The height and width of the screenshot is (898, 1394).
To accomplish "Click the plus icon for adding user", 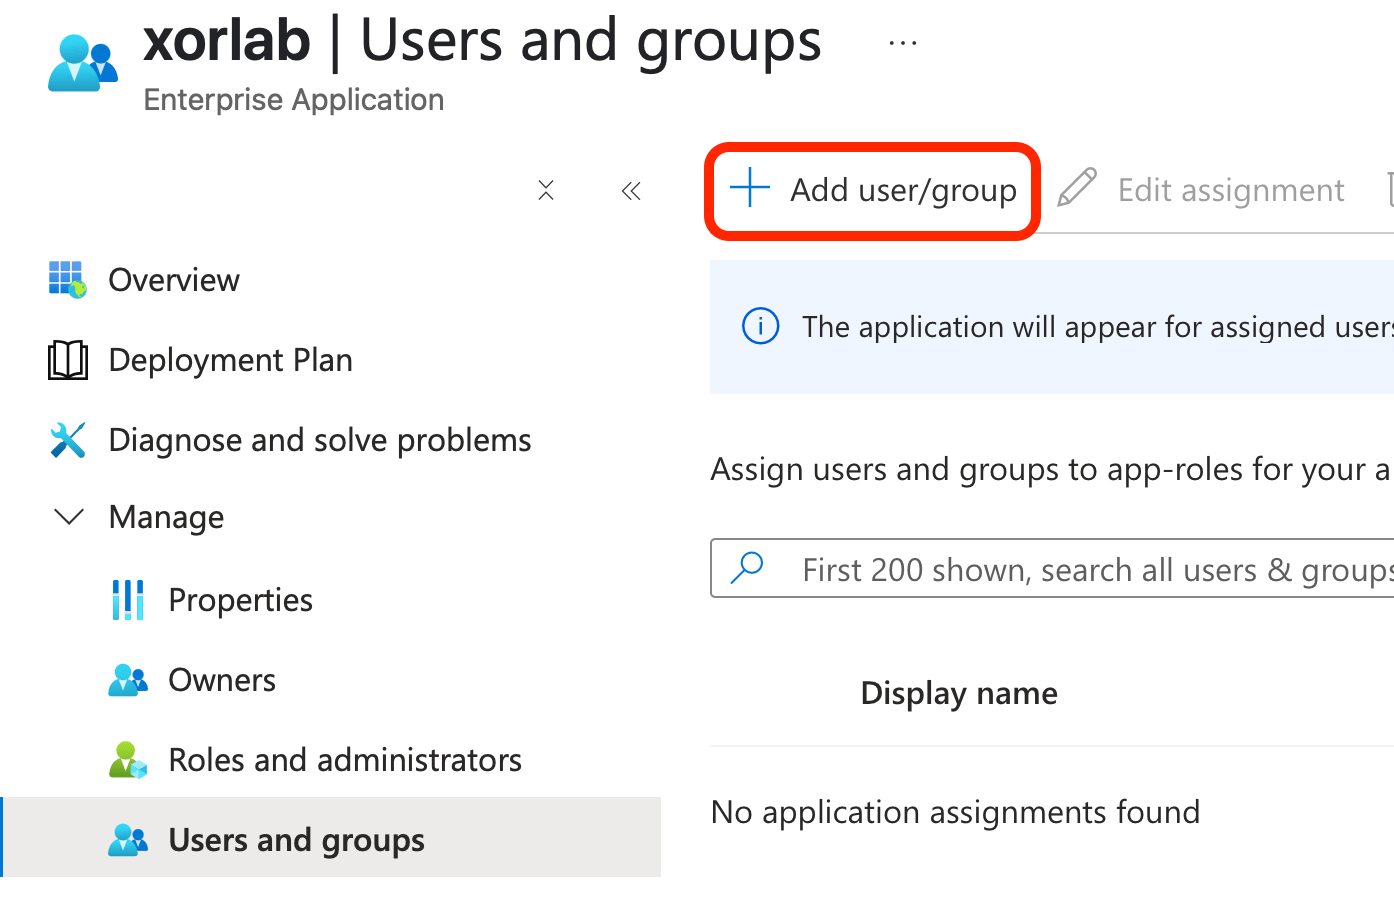I will 750,188.
